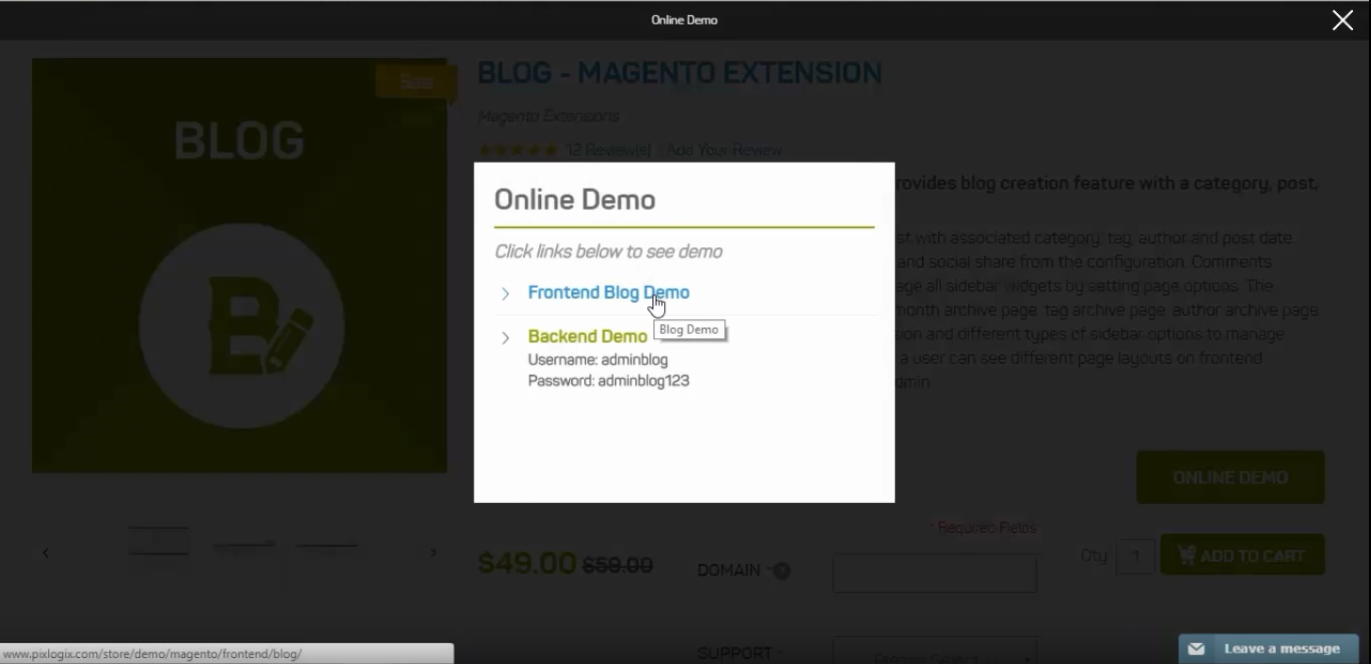The height and width of the screenshot is (664, 1371).
Task: Click the help icon beside DOMAIN
Action: 782,571
